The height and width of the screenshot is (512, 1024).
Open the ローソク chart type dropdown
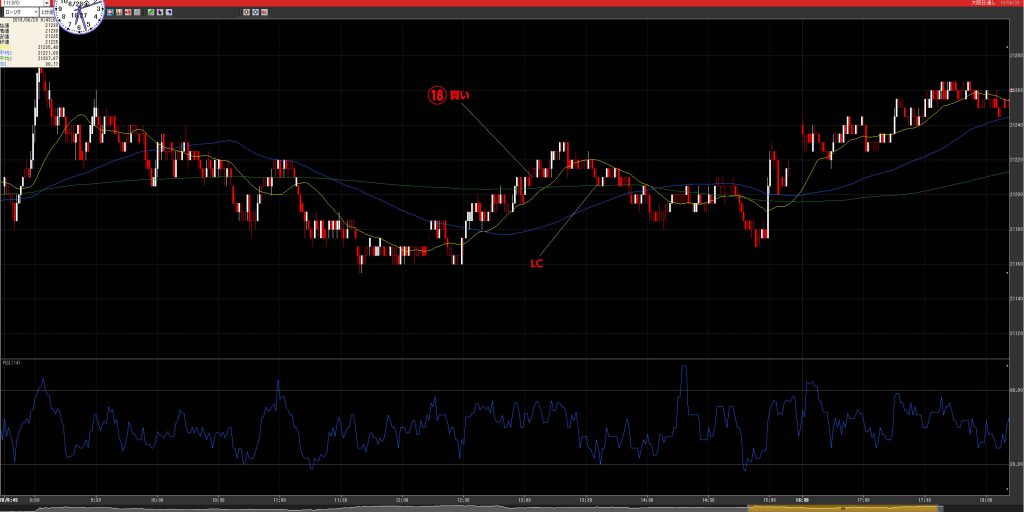(21, 12)
